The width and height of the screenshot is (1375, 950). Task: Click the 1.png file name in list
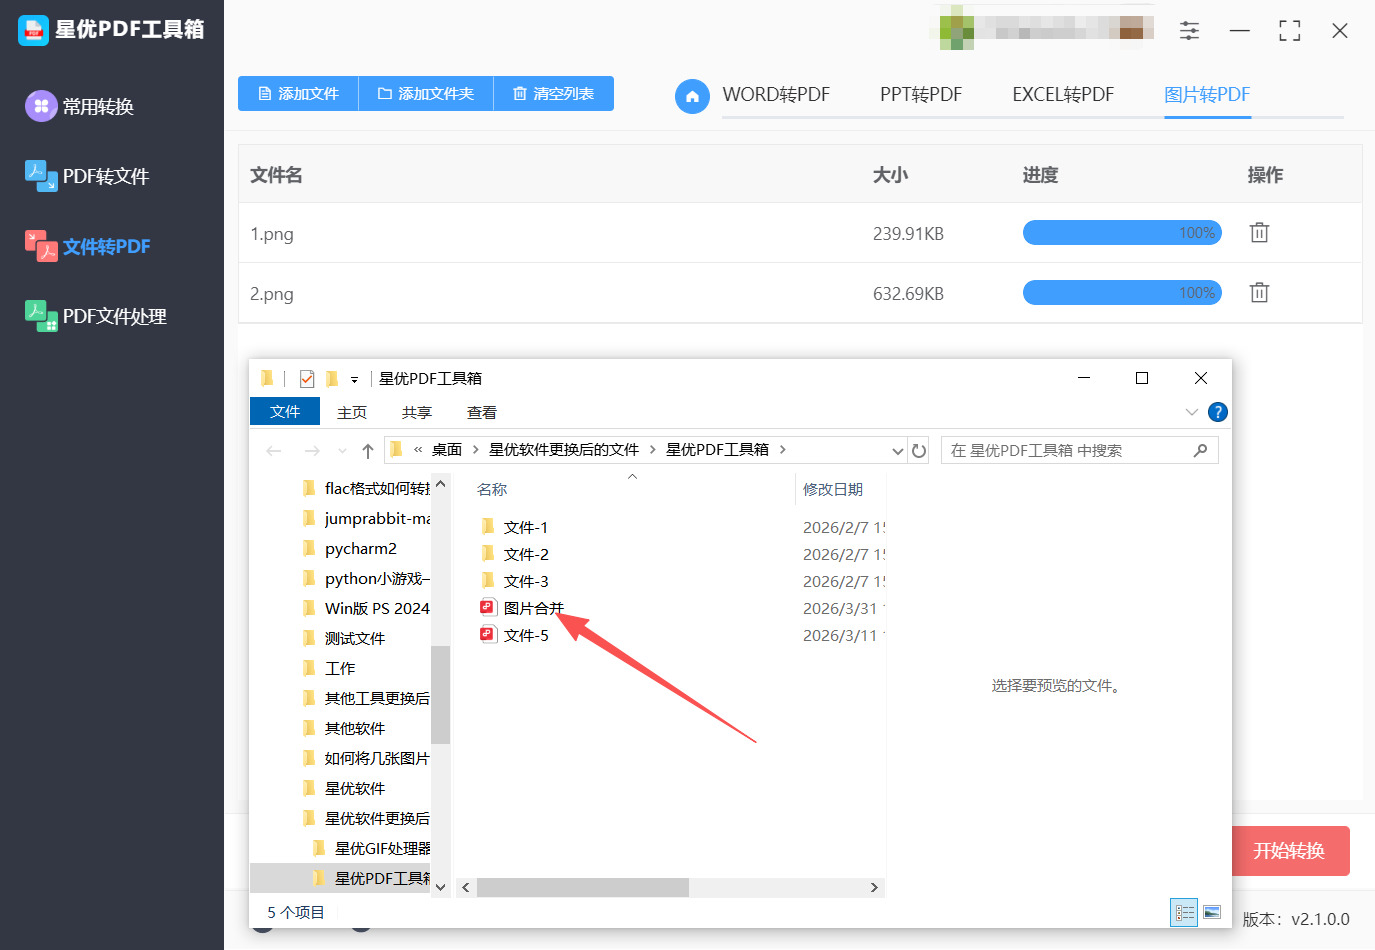[x=272, y=234]
